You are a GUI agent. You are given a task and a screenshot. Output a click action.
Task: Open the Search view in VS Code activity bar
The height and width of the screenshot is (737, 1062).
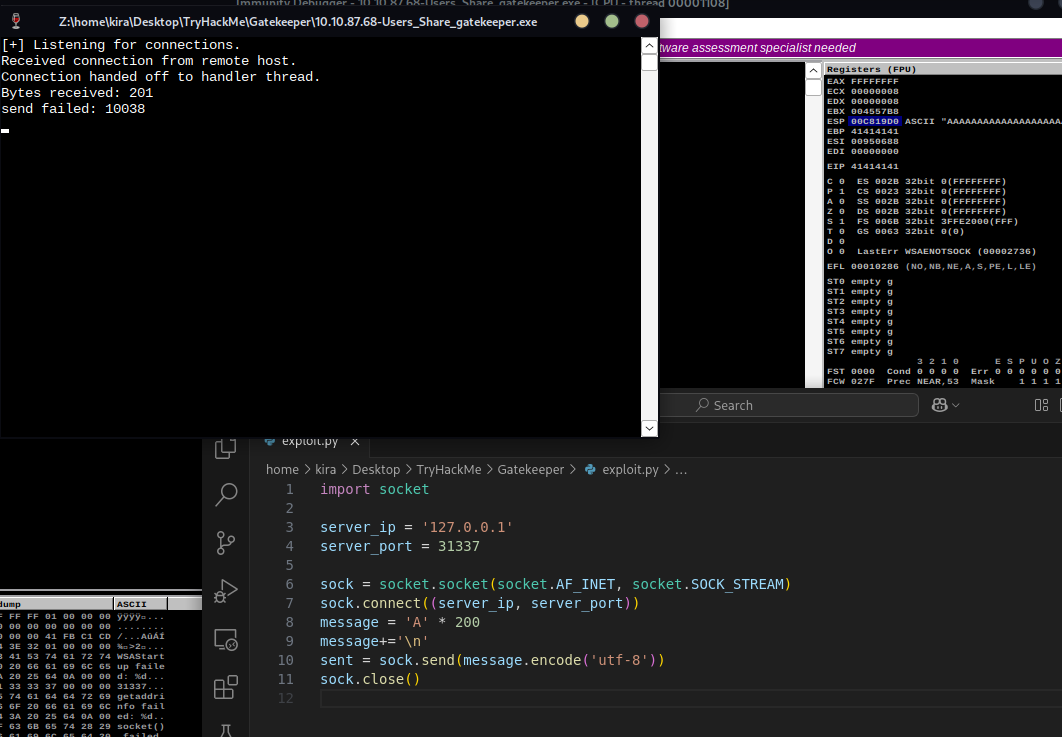226,494
